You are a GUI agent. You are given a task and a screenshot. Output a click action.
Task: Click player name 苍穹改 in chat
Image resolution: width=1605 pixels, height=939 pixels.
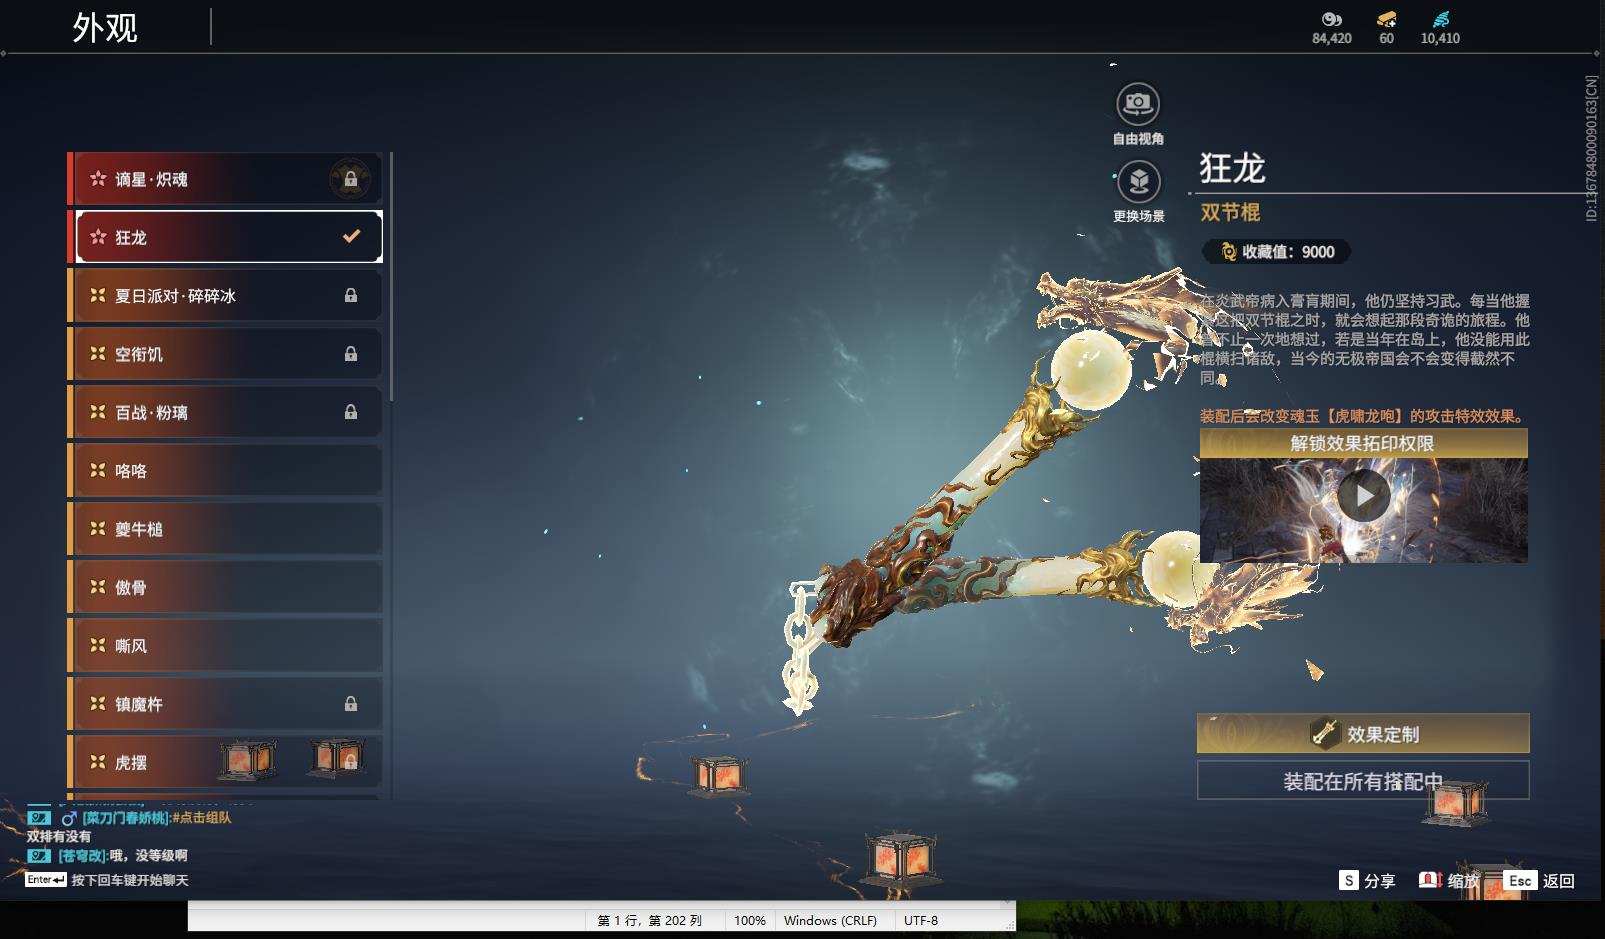coord(81,856)
